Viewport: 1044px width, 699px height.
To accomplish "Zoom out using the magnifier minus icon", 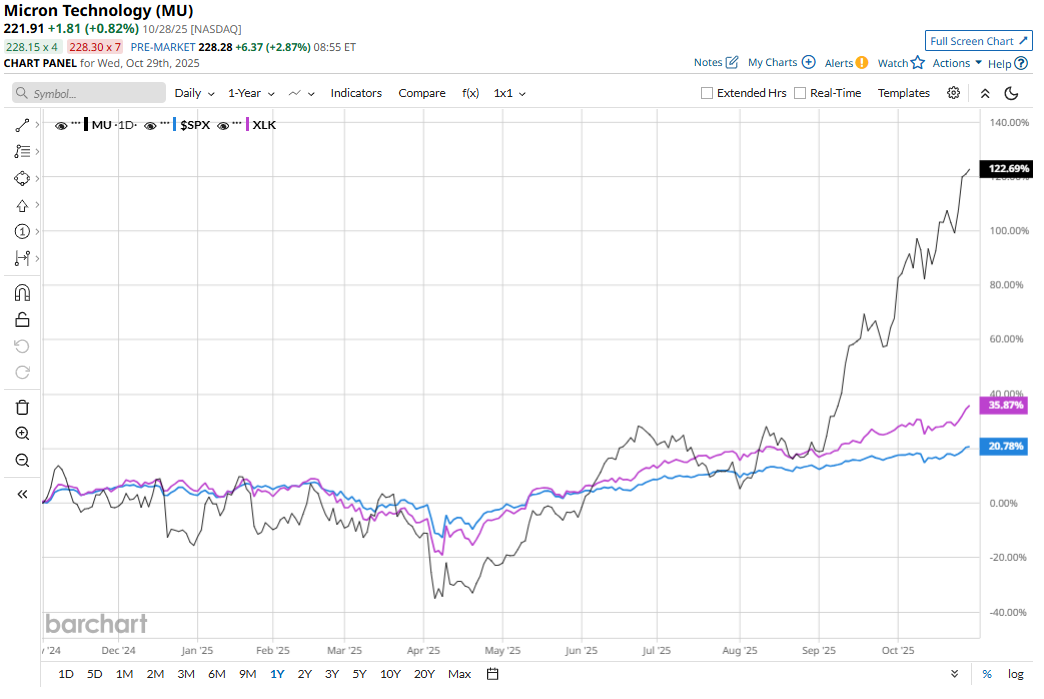I will pyautogui.click(x=22, y=461).
